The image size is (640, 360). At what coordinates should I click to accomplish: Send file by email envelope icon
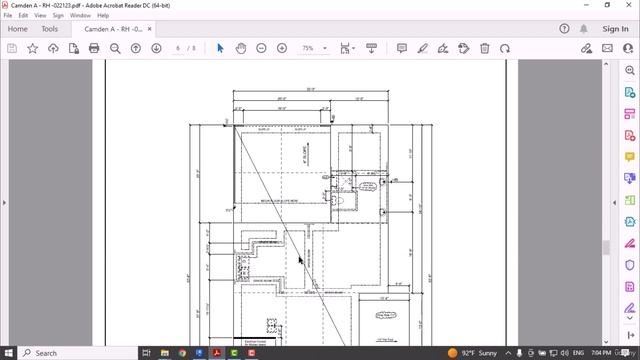click(607, 48)
